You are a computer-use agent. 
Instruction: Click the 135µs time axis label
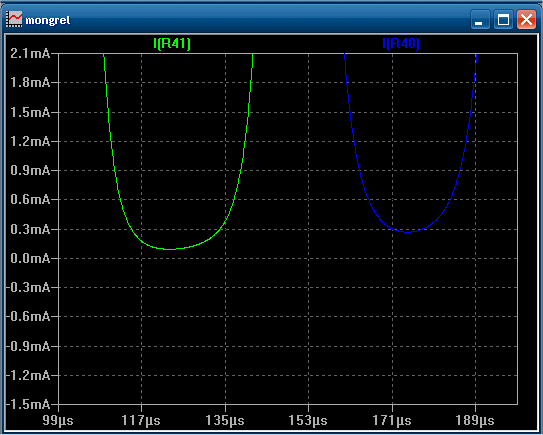[x=225, y=421]
